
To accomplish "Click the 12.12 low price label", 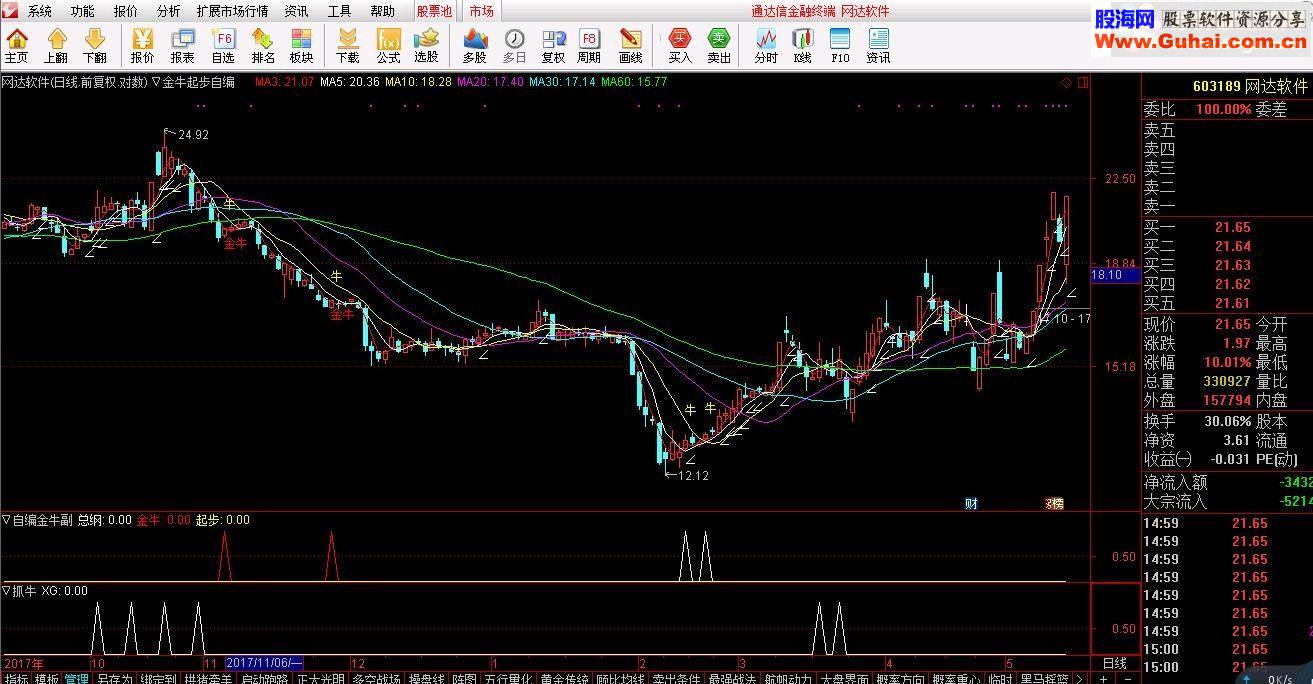I will 693,476.
